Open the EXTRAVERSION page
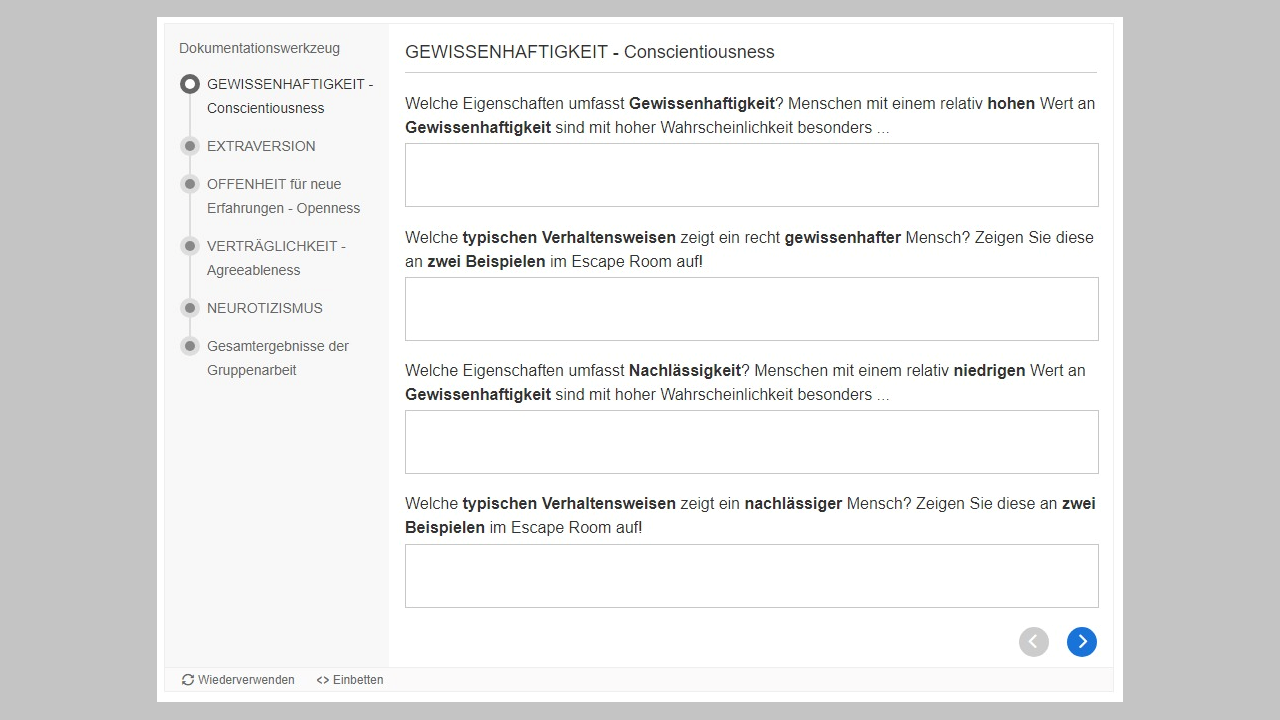Viewport: 1280px width, 720px height. click(x=261, y=146)
